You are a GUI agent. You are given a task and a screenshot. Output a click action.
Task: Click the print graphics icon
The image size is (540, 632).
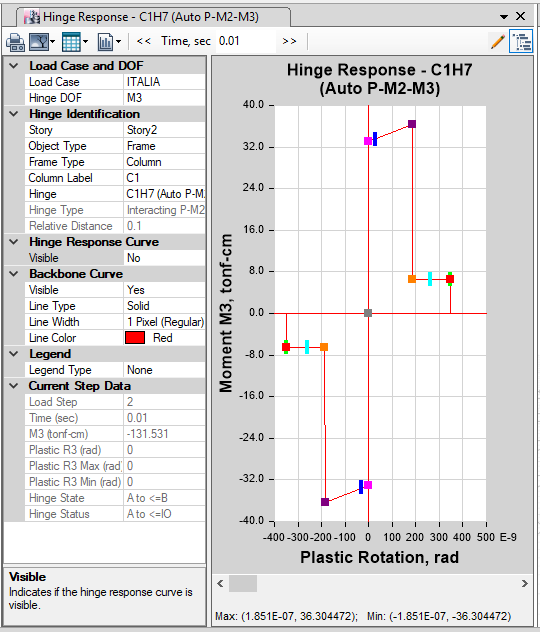(x=15, y=42)
